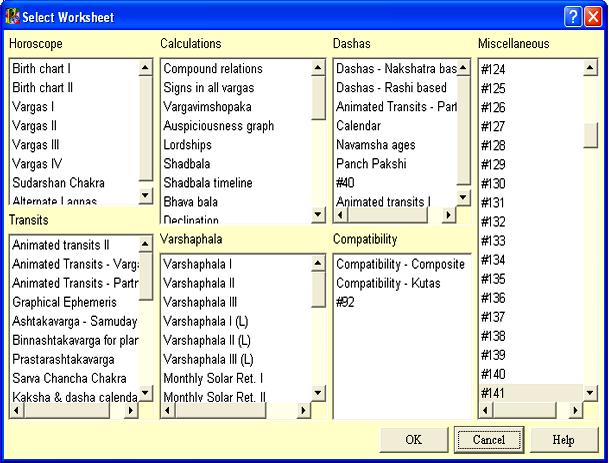Viewport: 609px width, 463px height.
Task: Select #141 in Miscellaneous list
Action: 493,392
